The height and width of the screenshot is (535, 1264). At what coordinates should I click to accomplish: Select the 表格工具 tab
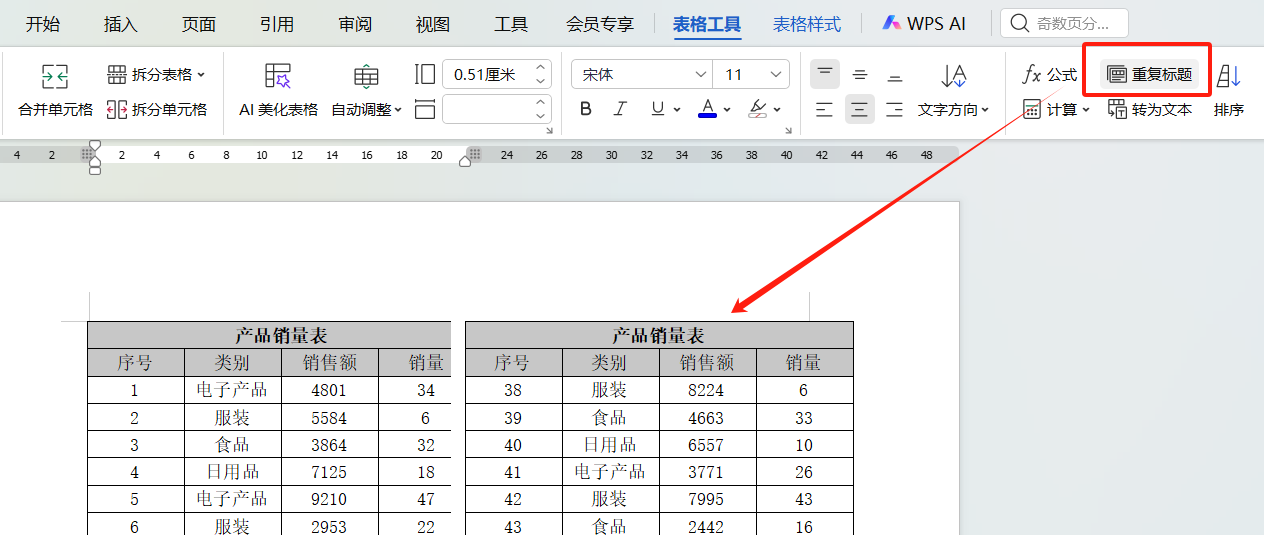click(707, 24)
